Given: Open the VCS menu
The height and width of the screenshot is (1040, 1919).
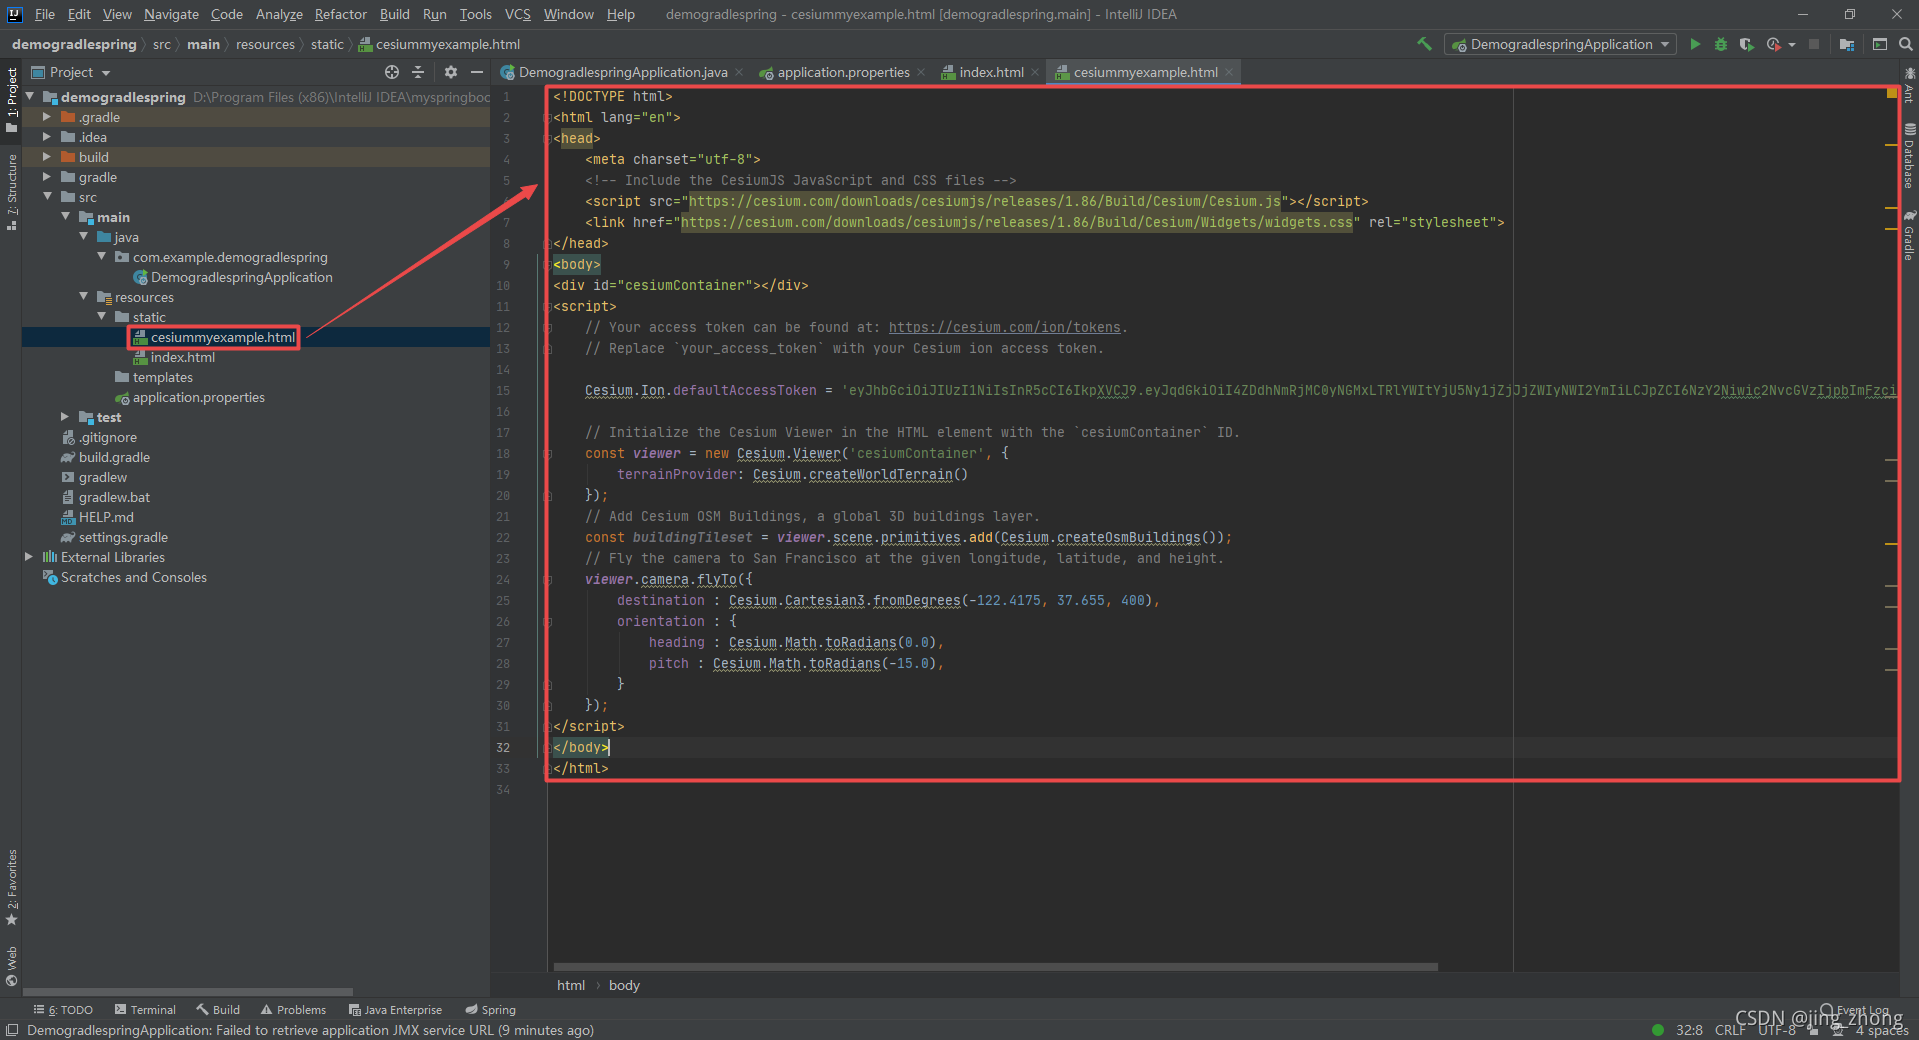Looking at the screenshot, I should (518, 14).
